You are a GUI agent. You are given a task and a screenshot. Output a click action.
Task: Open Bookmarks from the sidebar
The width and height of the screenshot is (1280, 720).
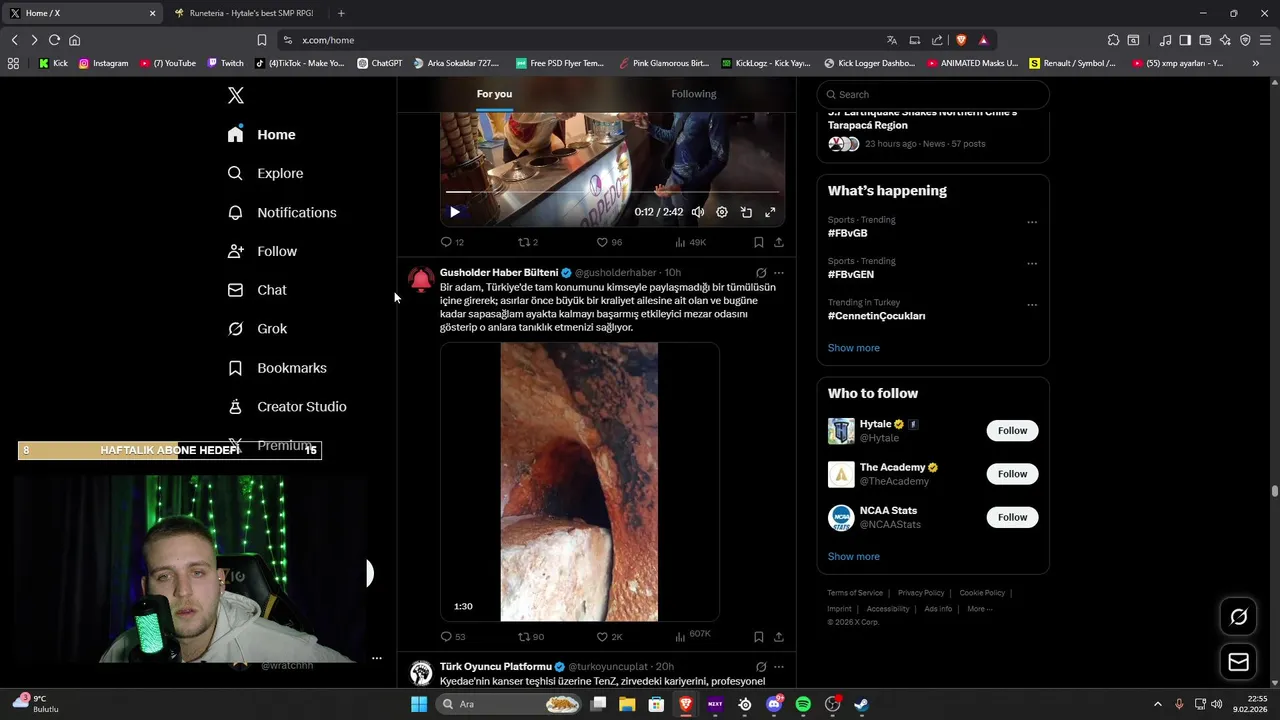277,368
